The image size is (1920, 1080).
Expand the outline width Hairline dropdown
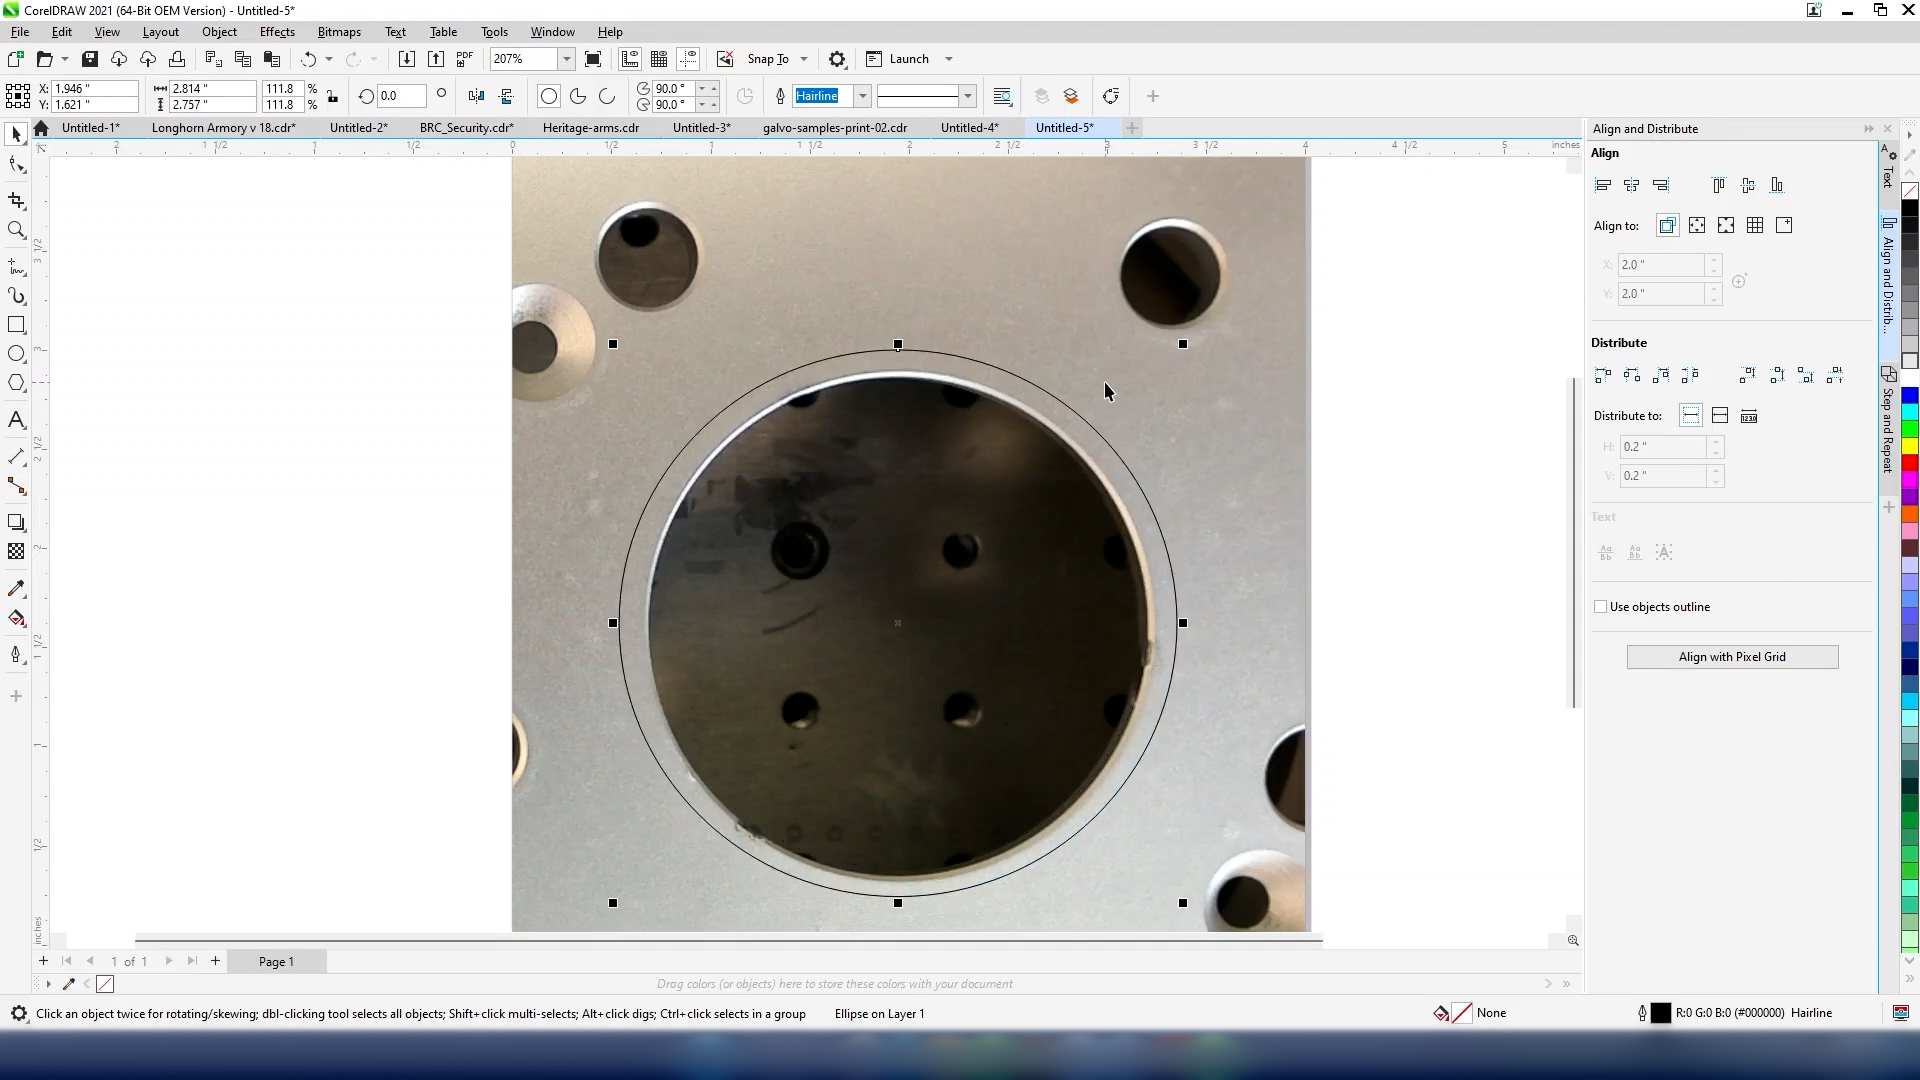pyautogui.click(x=862, y=96)
